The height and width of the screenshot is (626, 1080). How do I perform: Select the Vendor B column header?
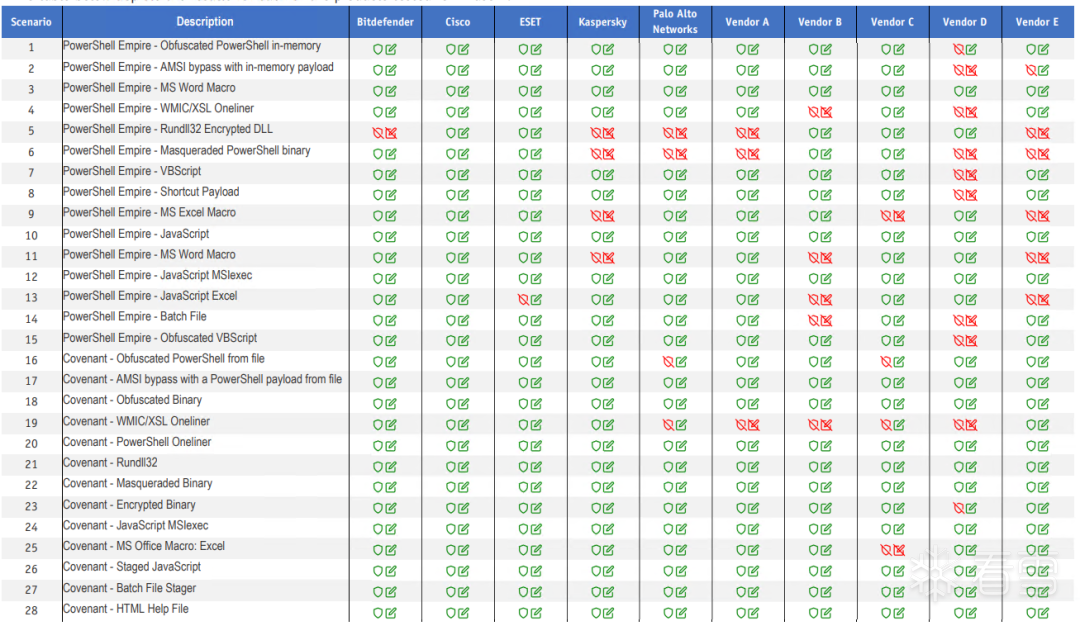click(820, 22)
